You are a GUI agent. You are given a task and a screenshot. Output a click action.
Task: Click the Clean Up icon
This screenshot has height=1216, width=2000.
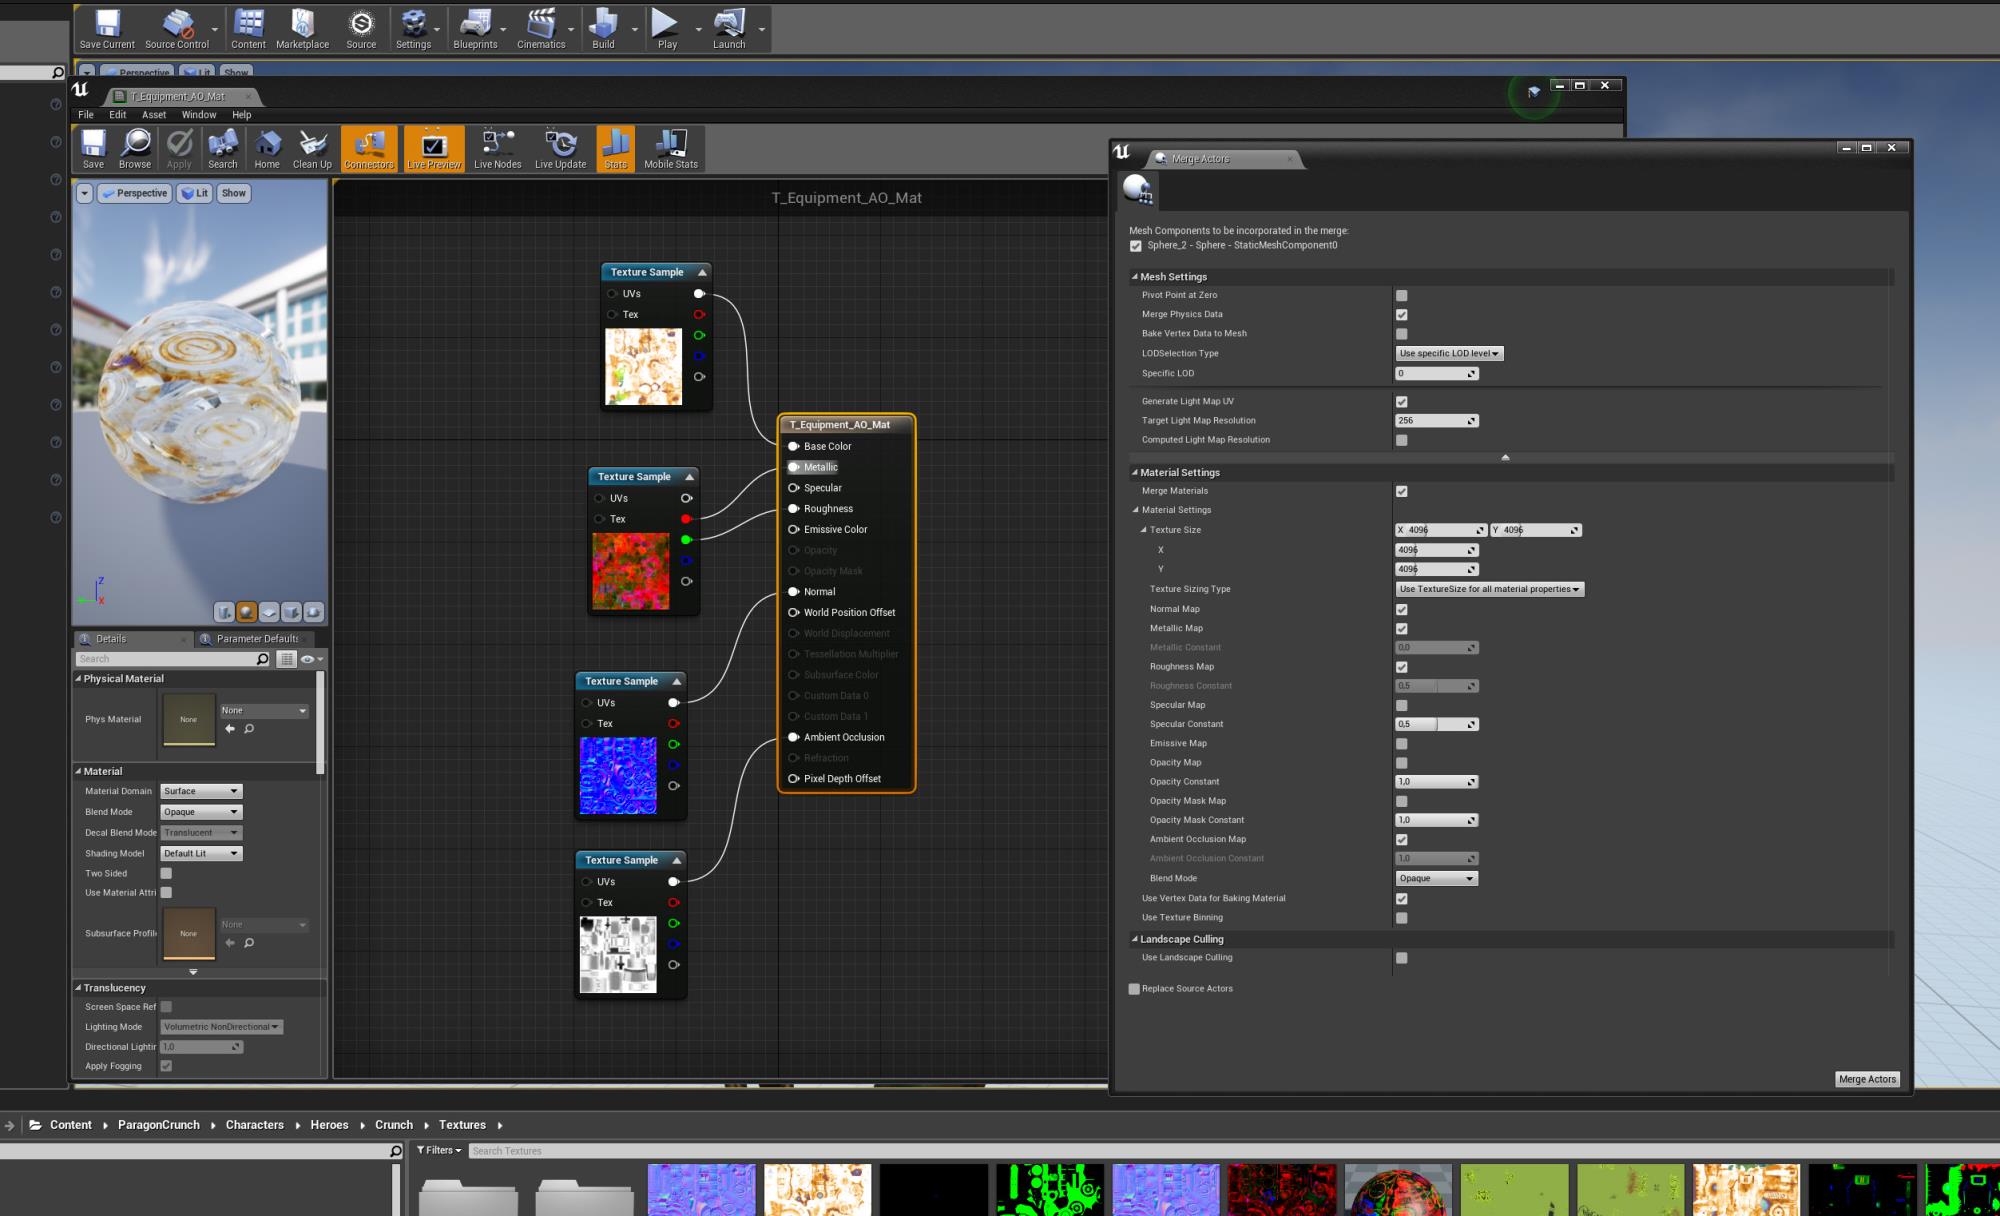pyautogui.click(x=312, y=149)
